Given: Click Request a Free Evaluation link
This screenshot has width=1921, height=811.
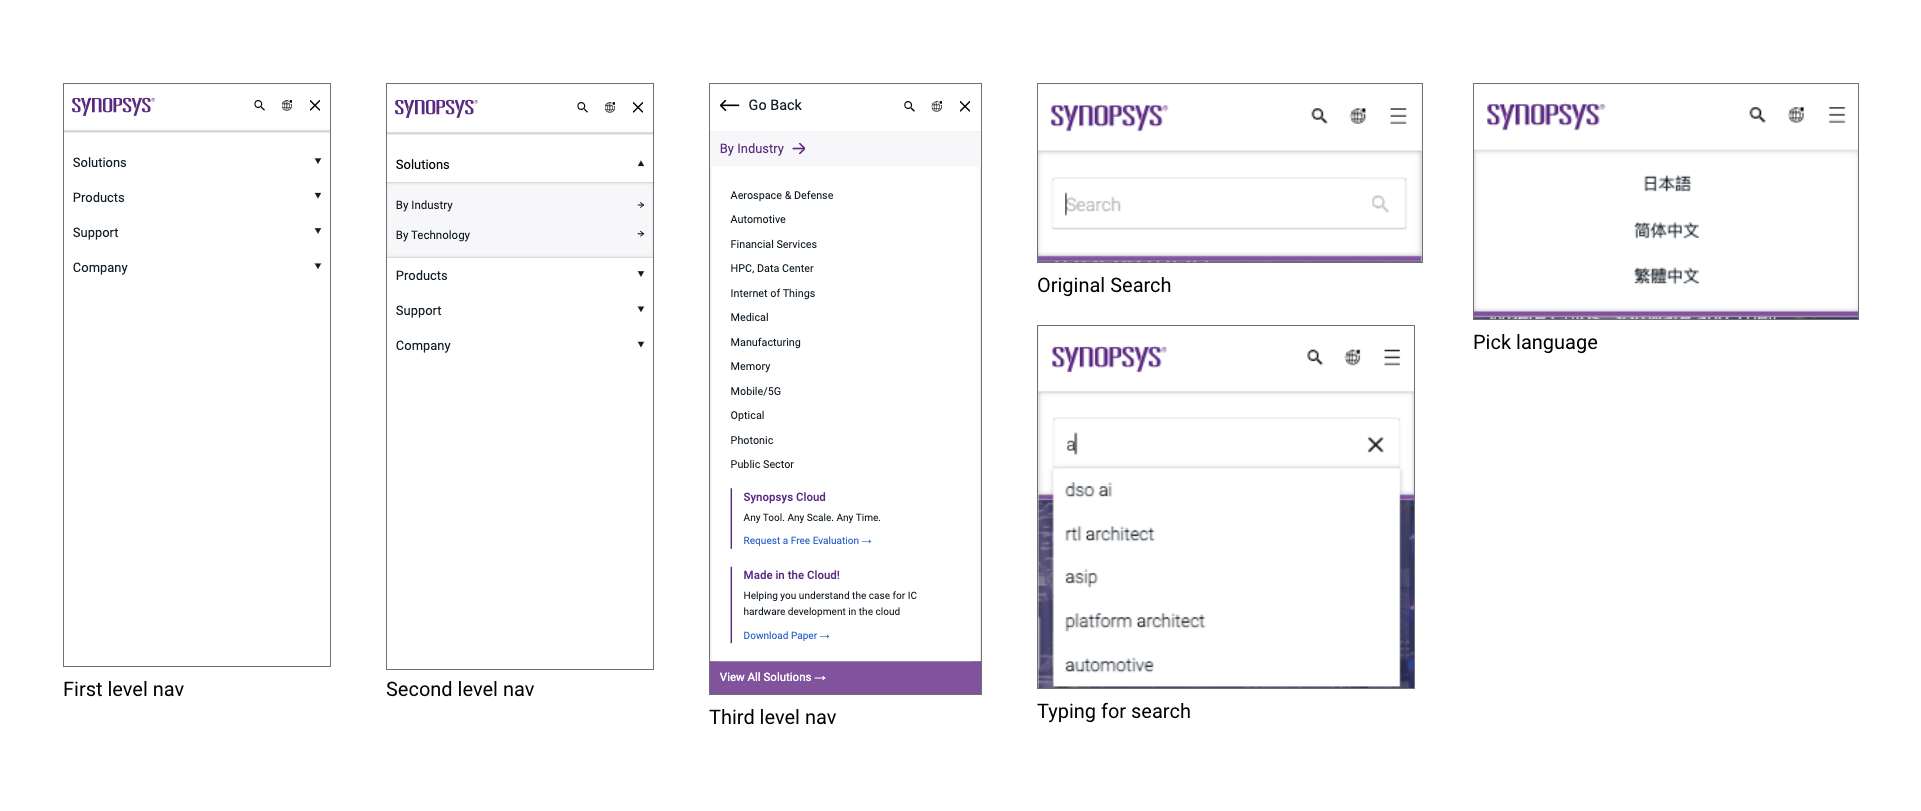Looking at the screenshot, I should point(807,541).
